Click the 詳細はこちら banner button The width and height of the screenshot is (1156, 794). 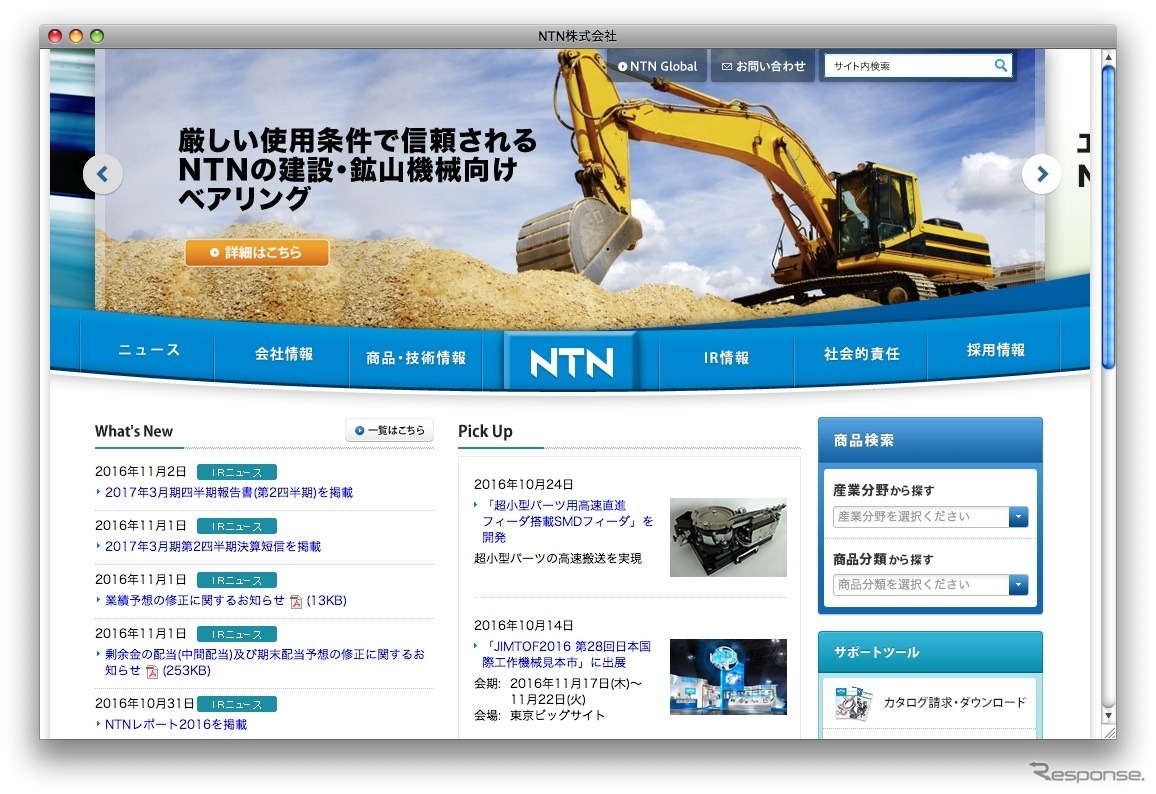pos(257,252)
